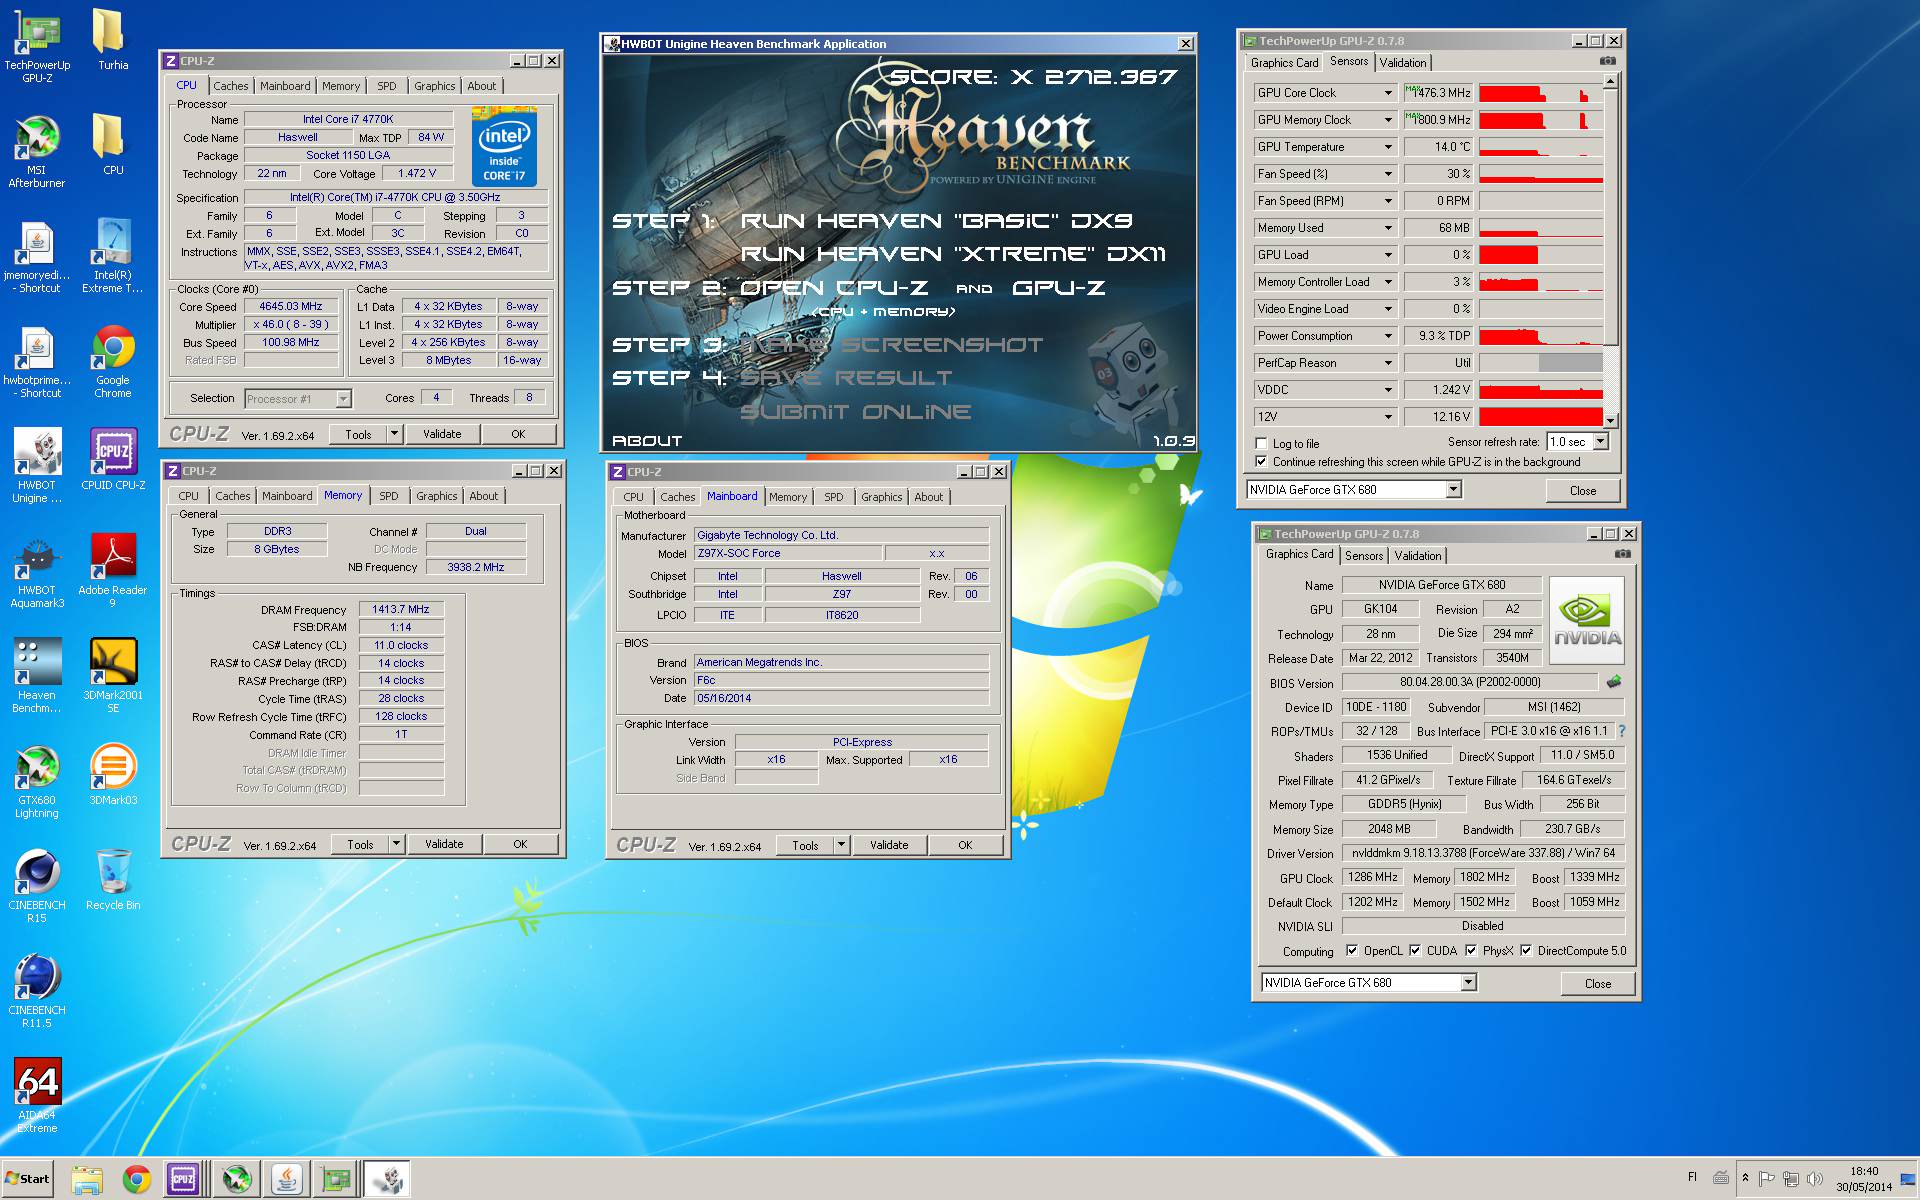Screen dimensions: 1920x1200
Task: Expand GPU Temperature sensor dropdown
Action: coord(1388,147)
